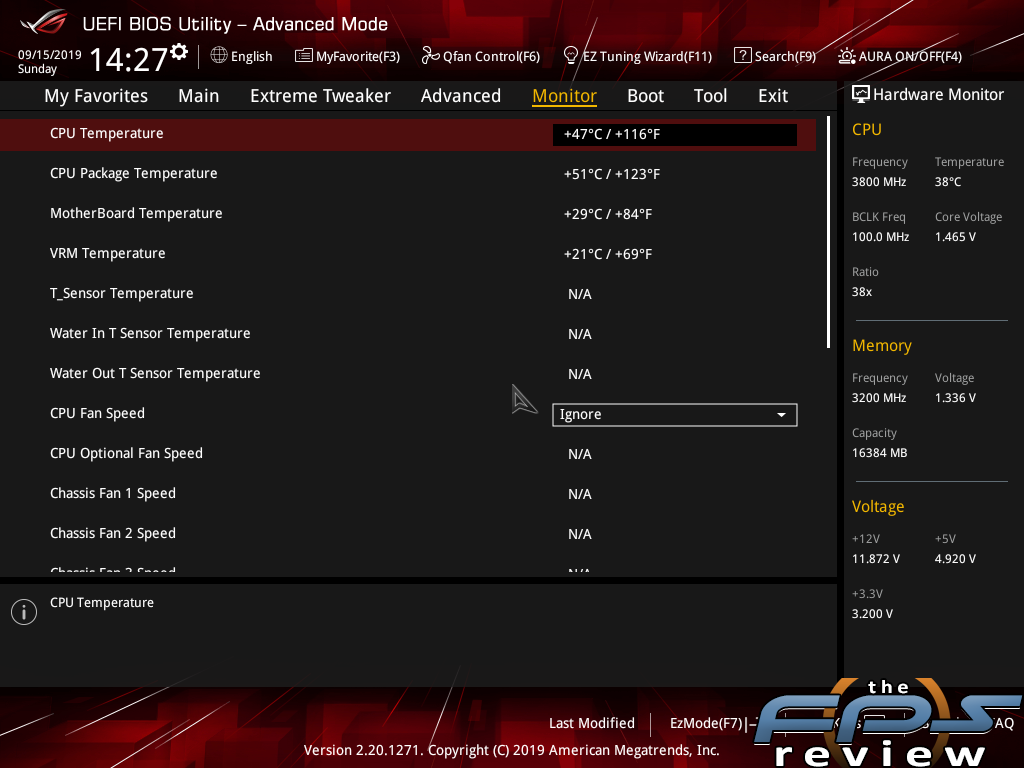
Task: Click the 3.200 V reading
Action: click(872, 614)
